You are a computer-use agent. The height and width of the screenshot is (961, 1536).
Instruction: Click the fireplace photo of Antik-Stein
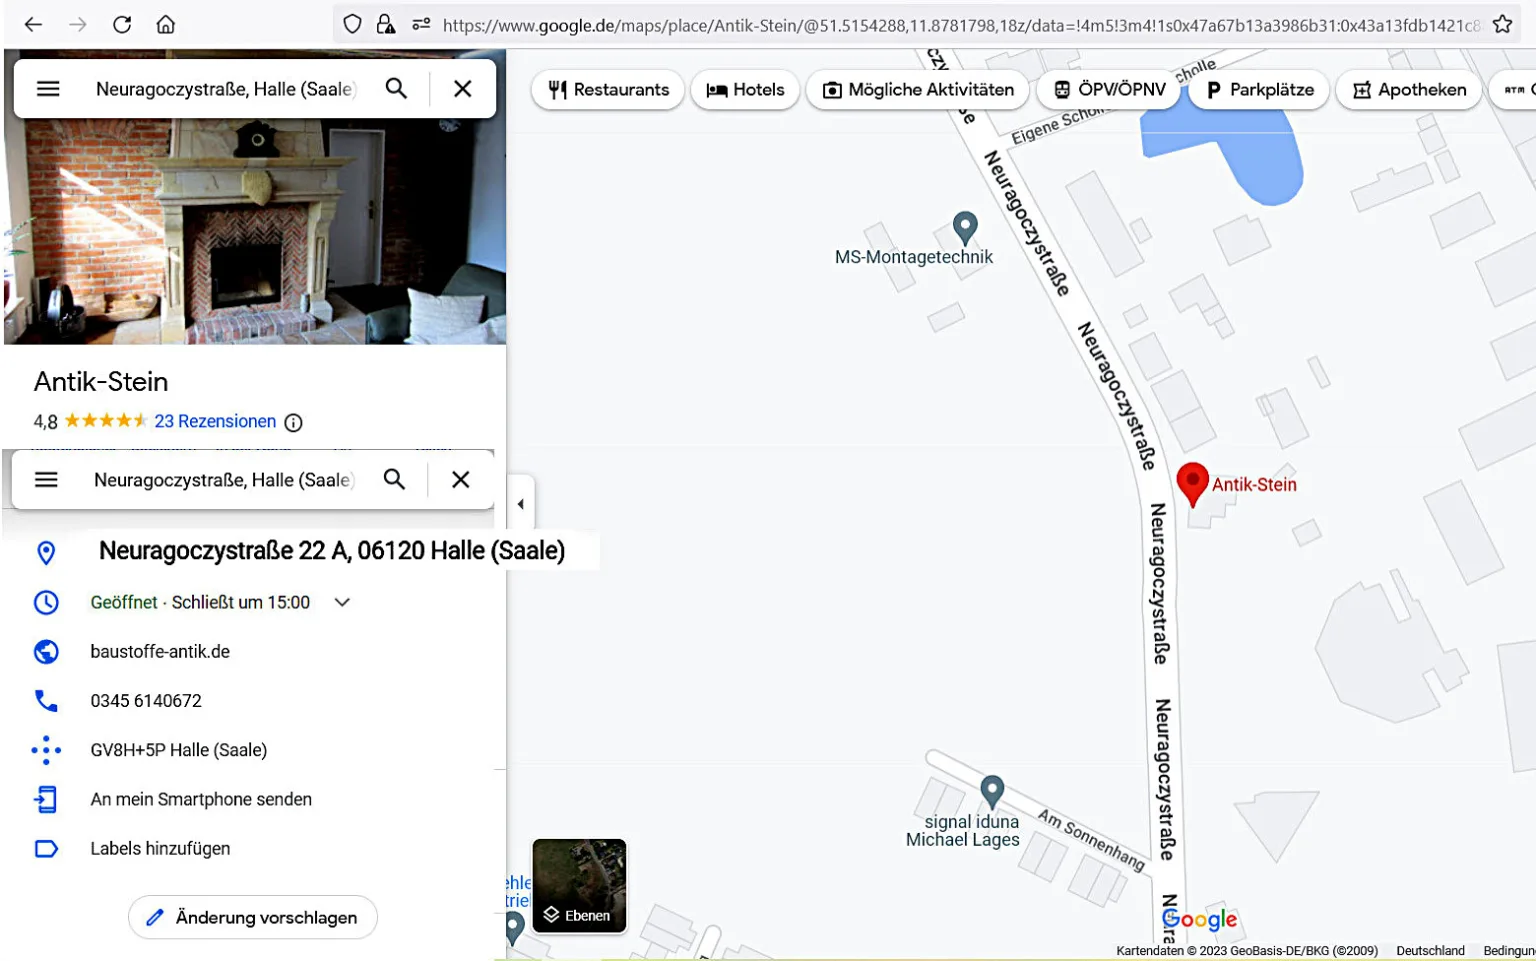coord(255,232)
